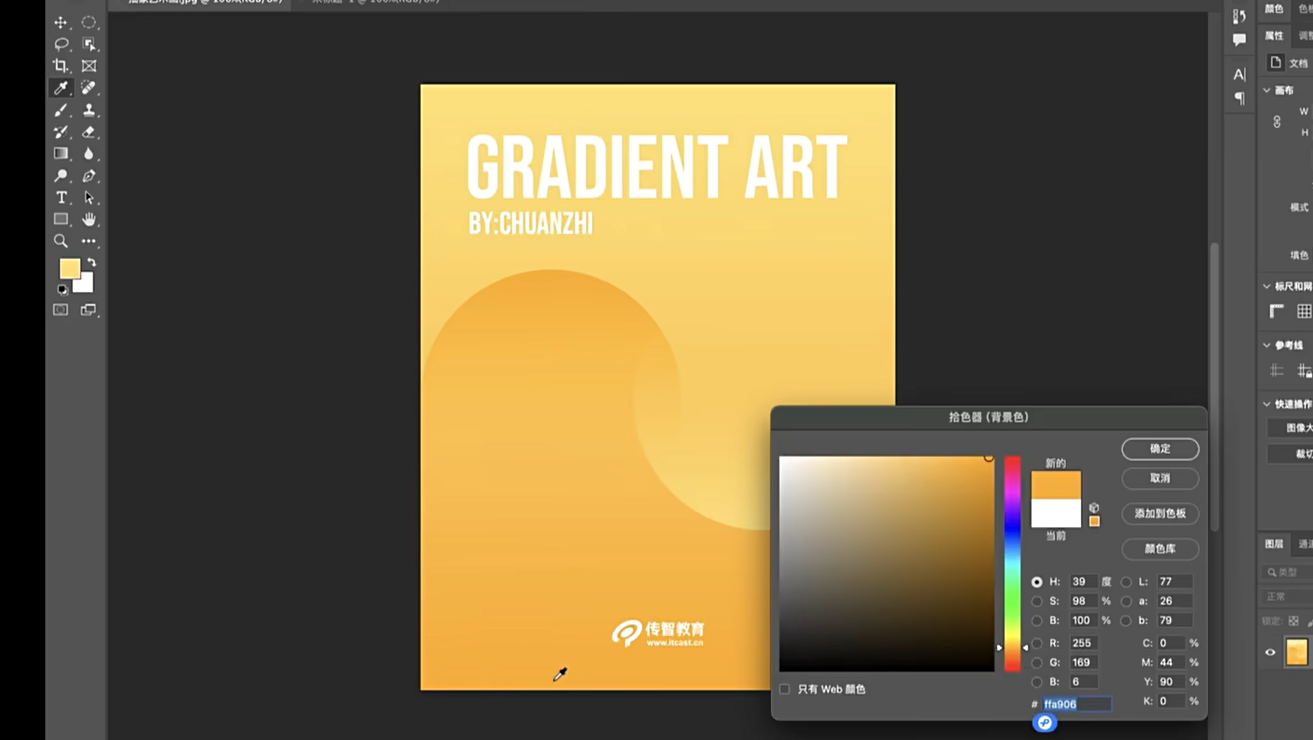The image size is (1313, 740).
Task: Select the Horizontal Type tool
Action: pyautogui.click(x=61, y=198)
